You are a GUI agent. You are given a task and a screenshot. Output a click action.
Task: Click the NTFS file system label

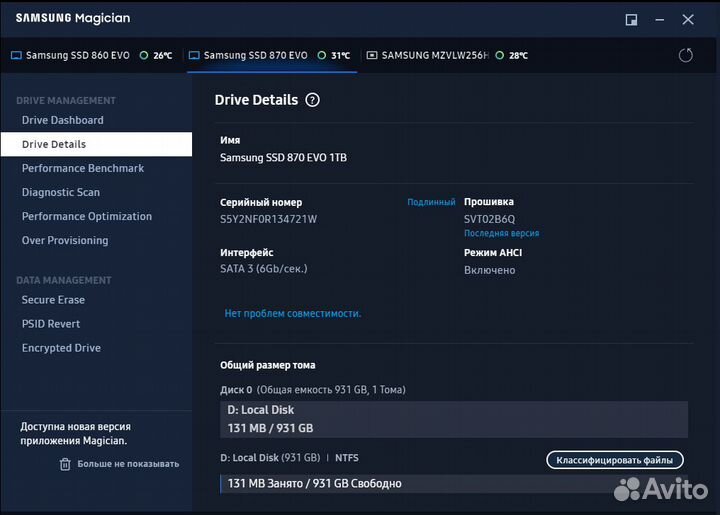coord(347,458)
